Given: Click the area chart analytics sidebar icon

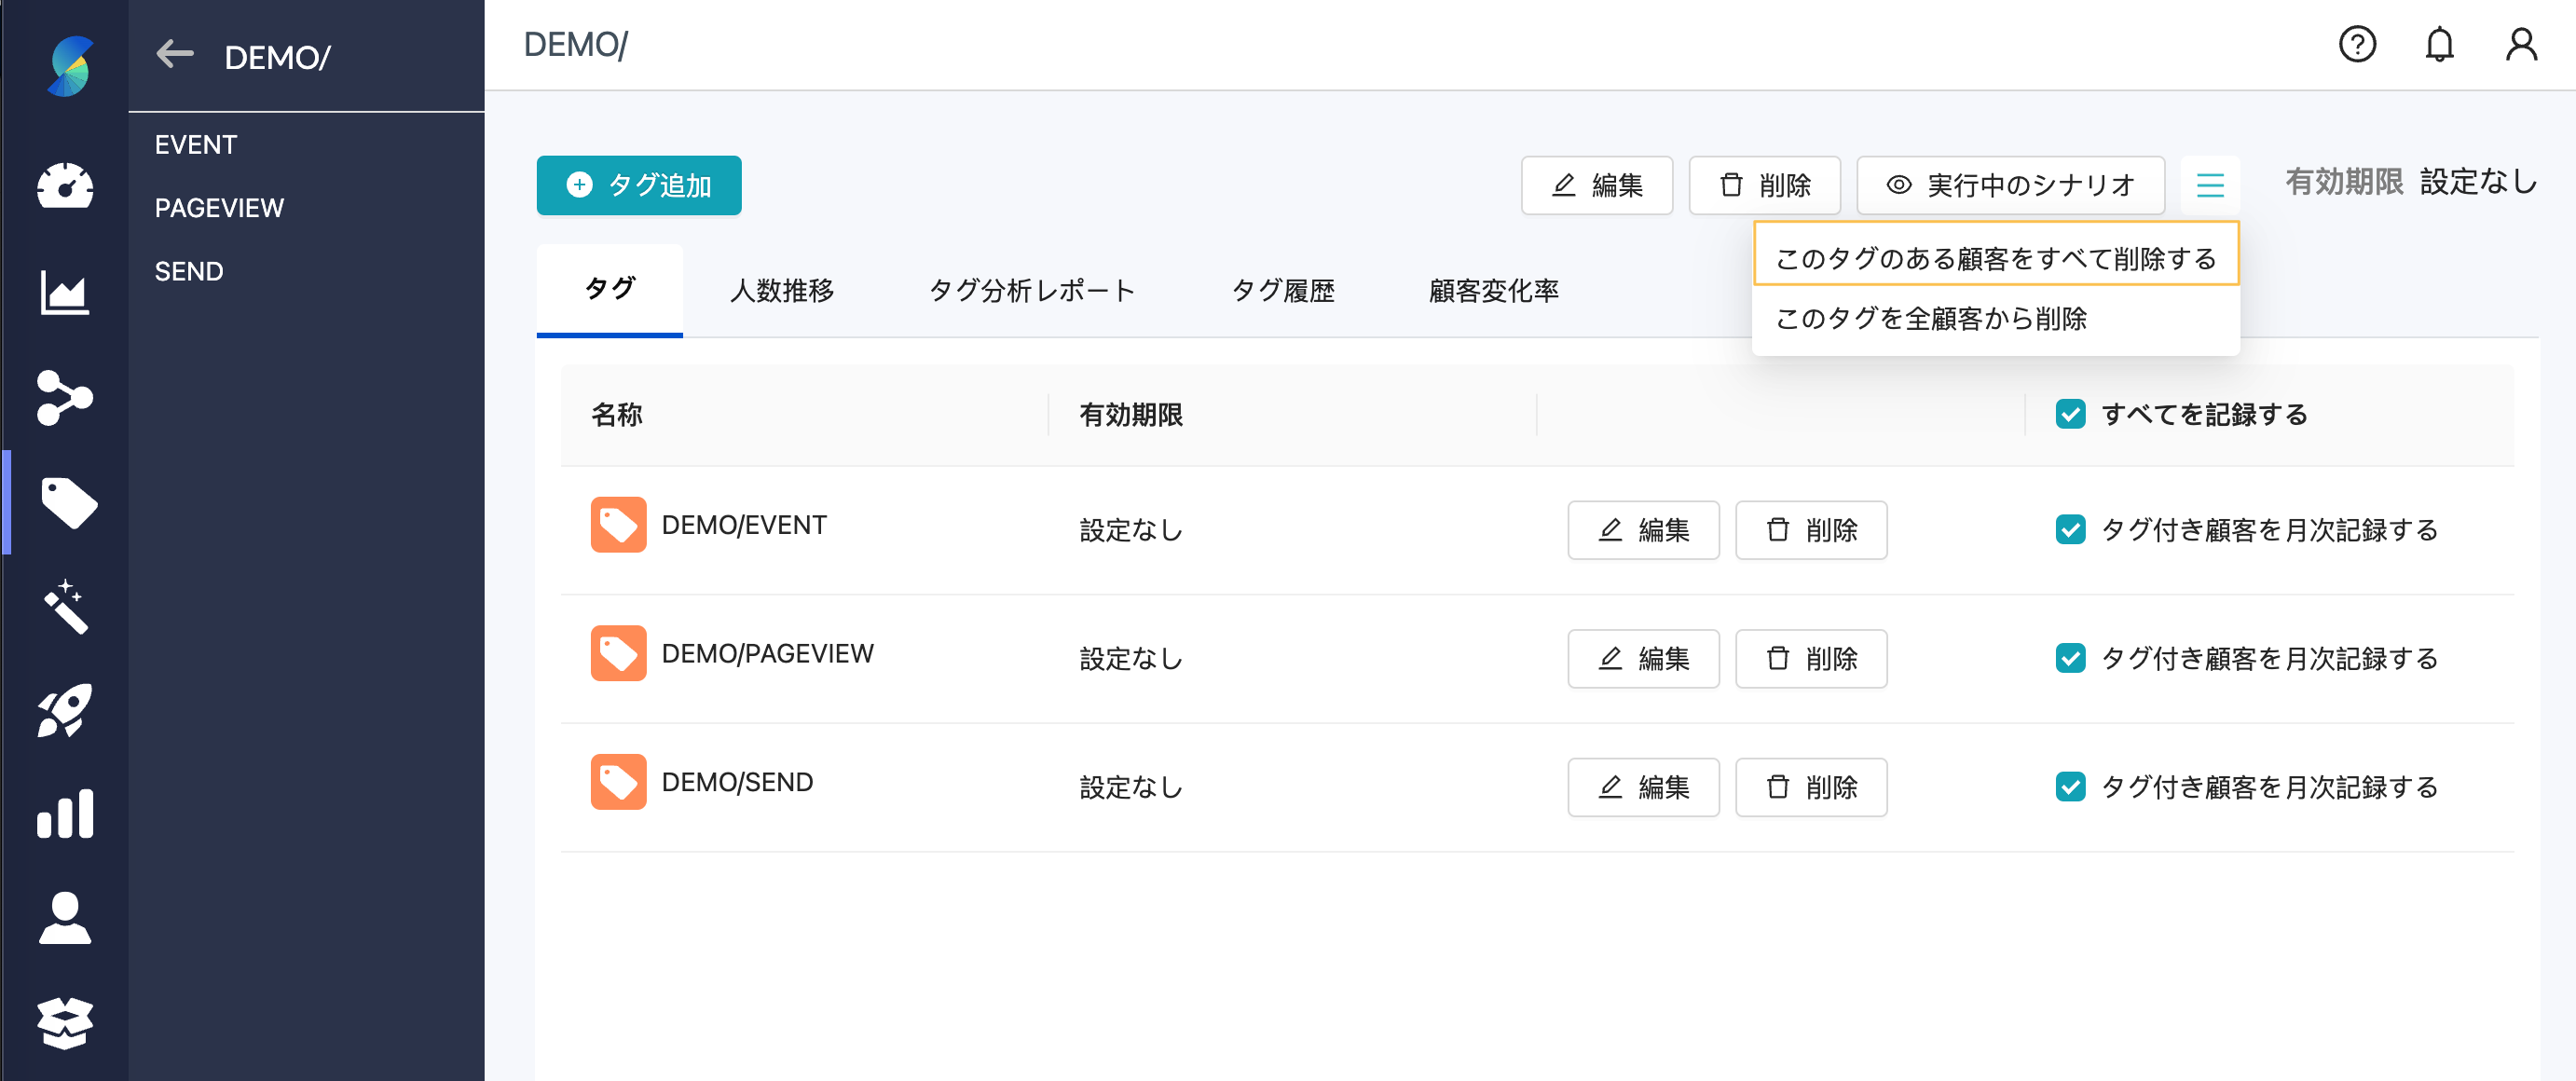Looking at the screenshot, I should (x=65, y=292).
